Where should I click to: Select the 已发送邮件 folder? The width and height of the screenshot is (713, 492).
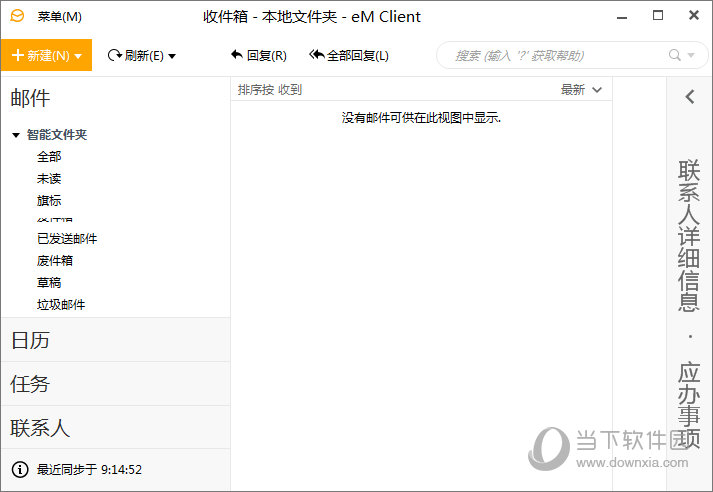point(67,239)
